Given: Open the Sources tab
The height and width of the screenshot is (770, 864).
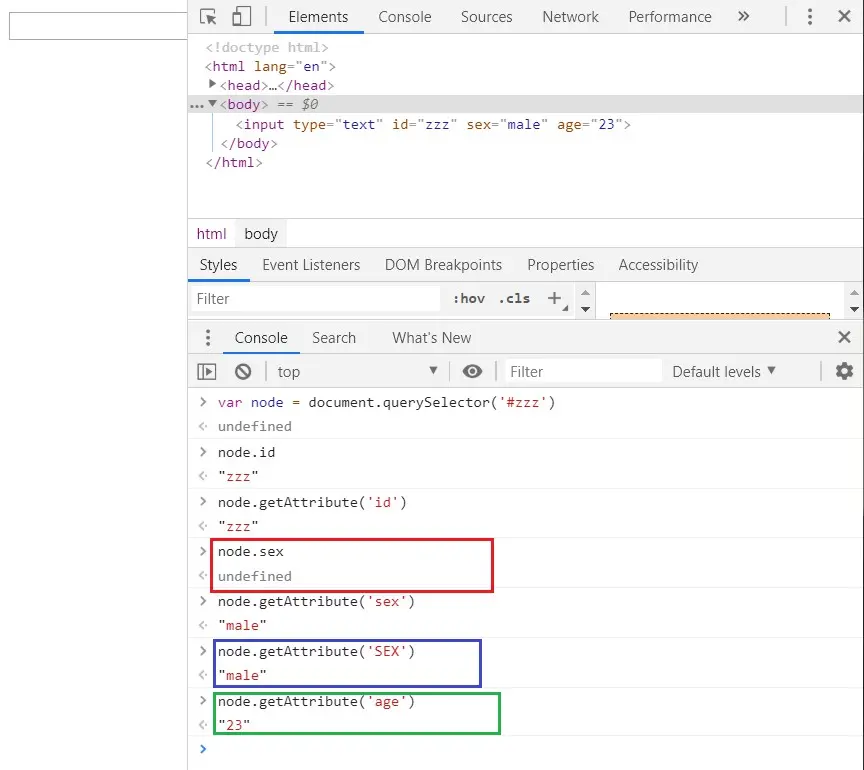Looking at the screenshot, I should coord(487,17).
